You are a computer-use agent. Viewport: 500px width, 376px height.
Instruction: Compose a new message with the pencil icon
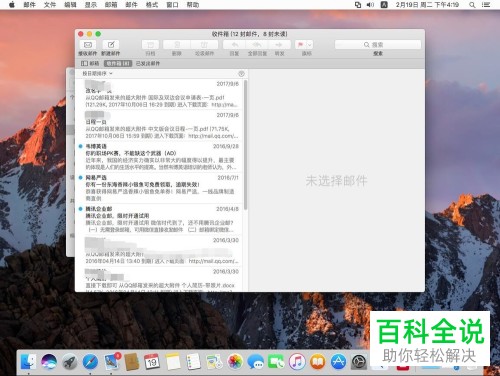[x=111, y=45]
